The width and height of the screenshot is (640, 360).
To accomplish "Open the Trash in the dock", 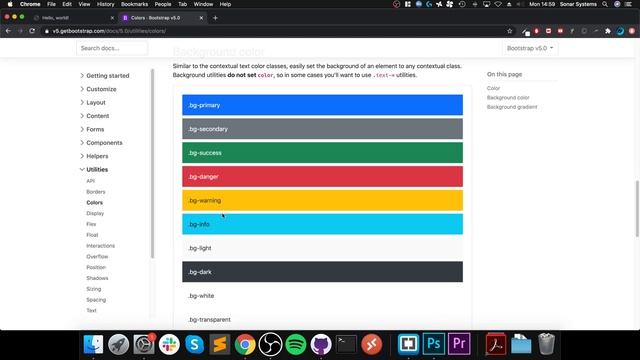I will (x=546, y=344).
